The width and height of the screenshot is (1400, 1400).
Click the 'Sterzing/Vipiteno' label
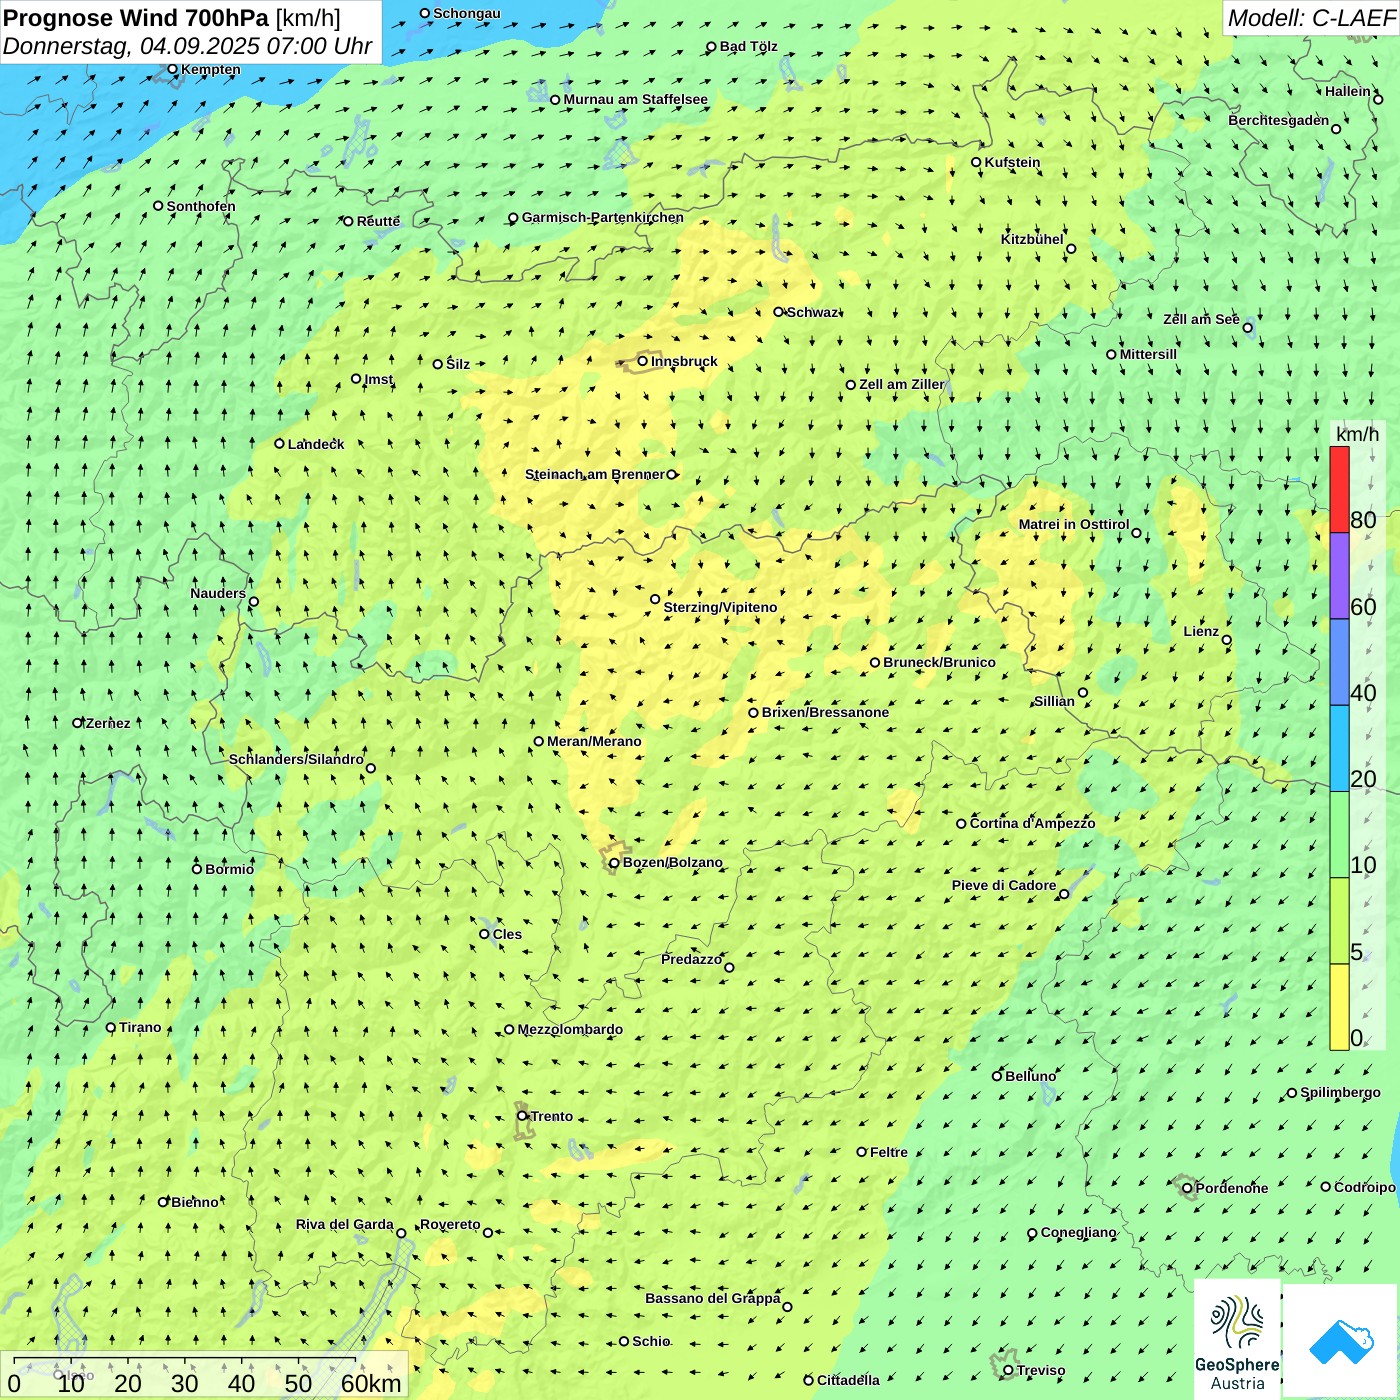720,607
